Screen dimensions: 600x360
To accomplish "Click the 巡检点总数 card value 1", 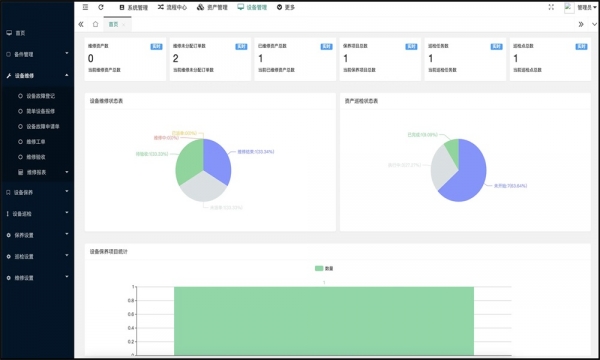I will pyautogui.click(x=515, y=58).
